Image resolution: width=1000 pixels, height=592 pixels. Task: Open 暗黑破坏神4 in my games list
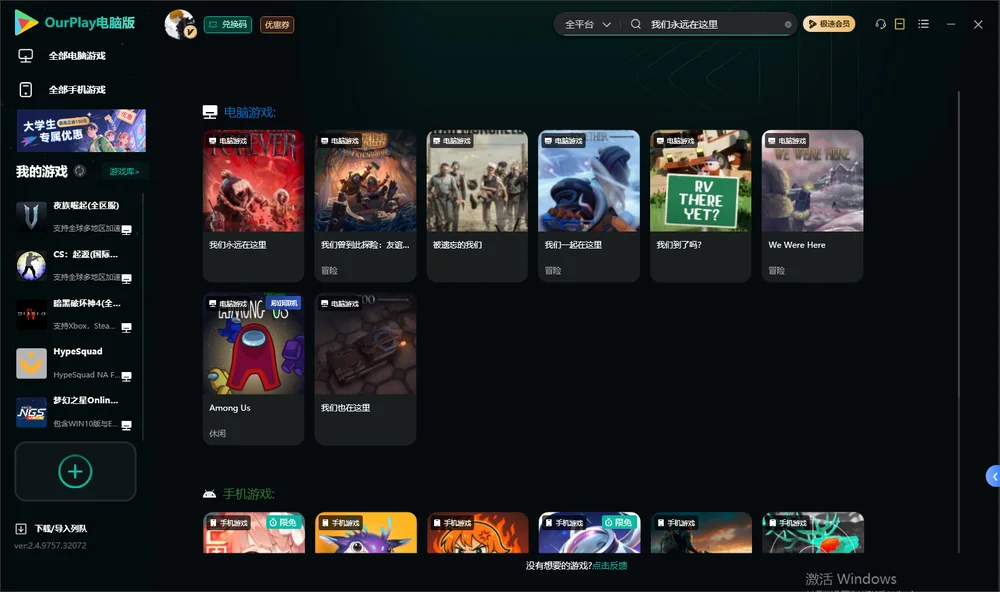(x=75, y=314)
